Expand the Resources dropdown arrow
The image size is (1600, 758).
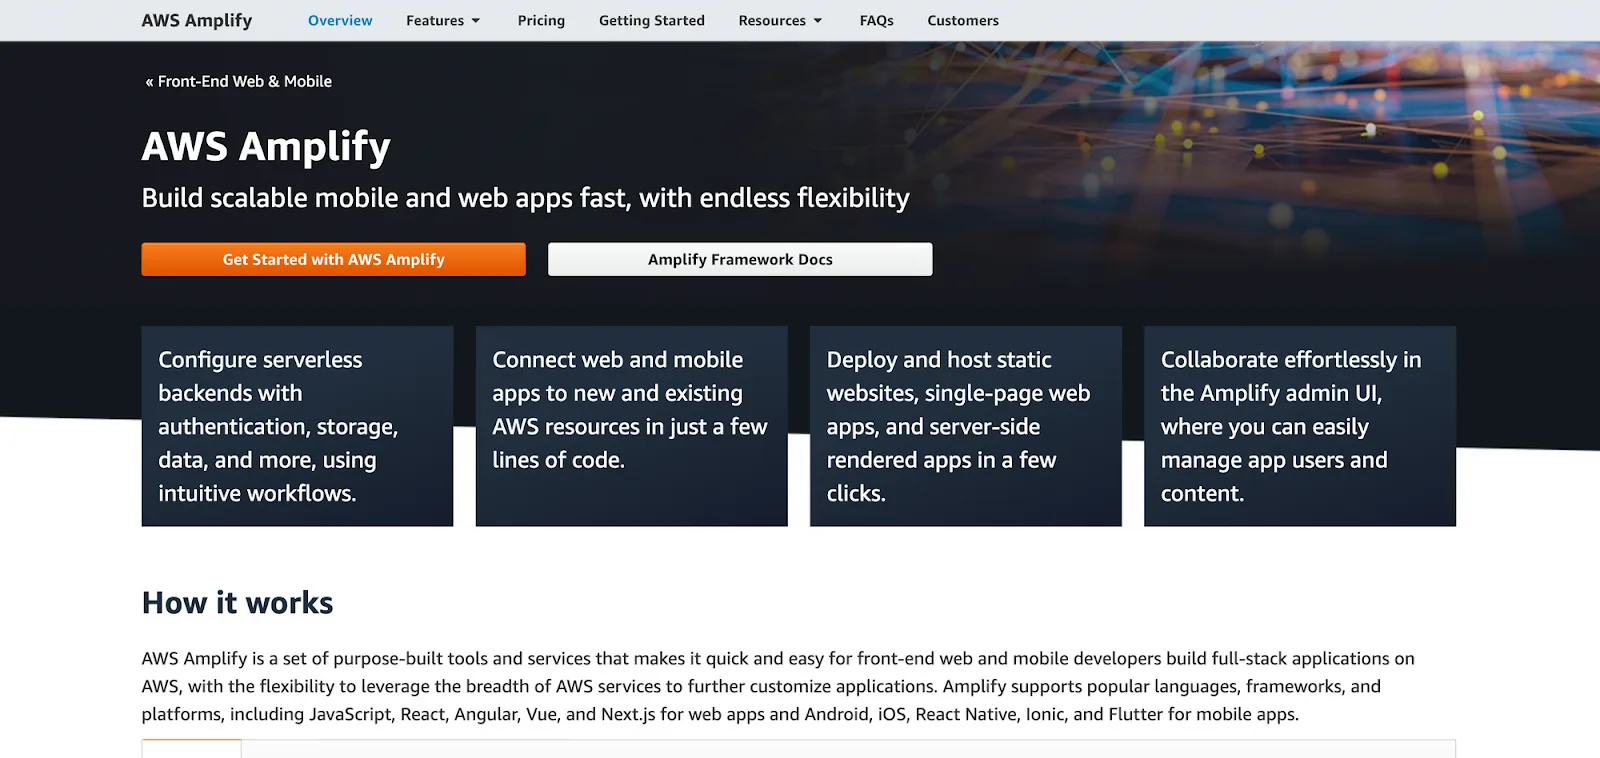[x=818, y=21]
